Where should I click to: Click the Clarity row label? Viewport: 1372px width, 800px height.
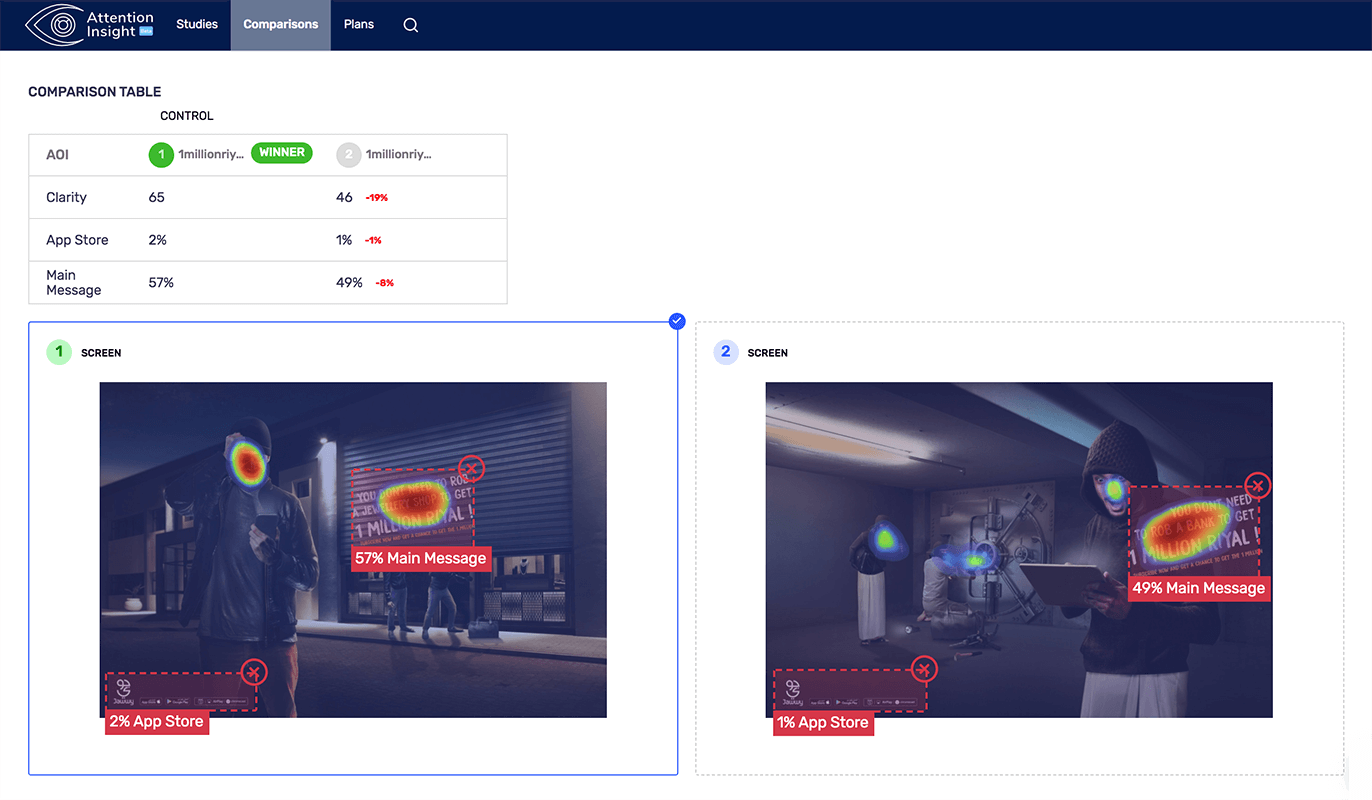pos(67,198)
